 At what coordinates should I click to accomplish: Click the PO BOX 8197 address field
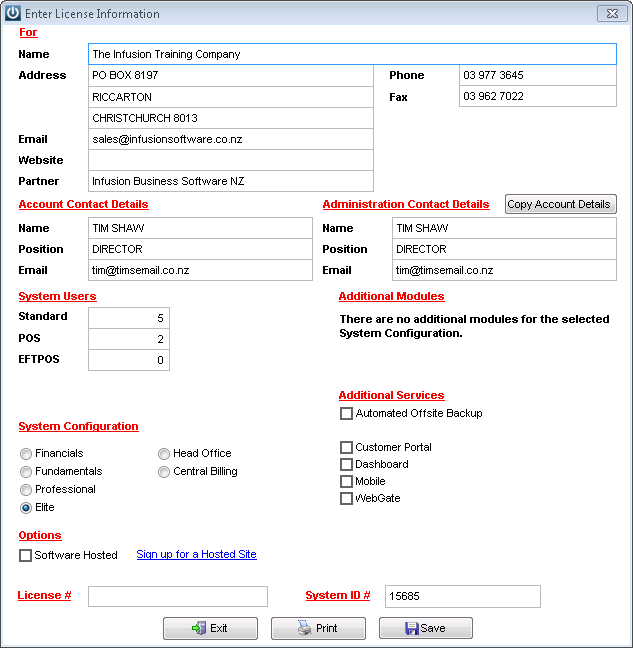pos(231,75)
